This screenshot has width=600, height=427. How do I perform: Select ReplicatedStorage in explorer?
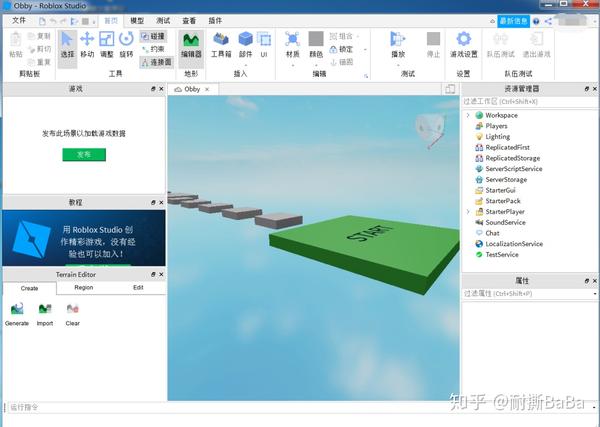tap(513, 158)
